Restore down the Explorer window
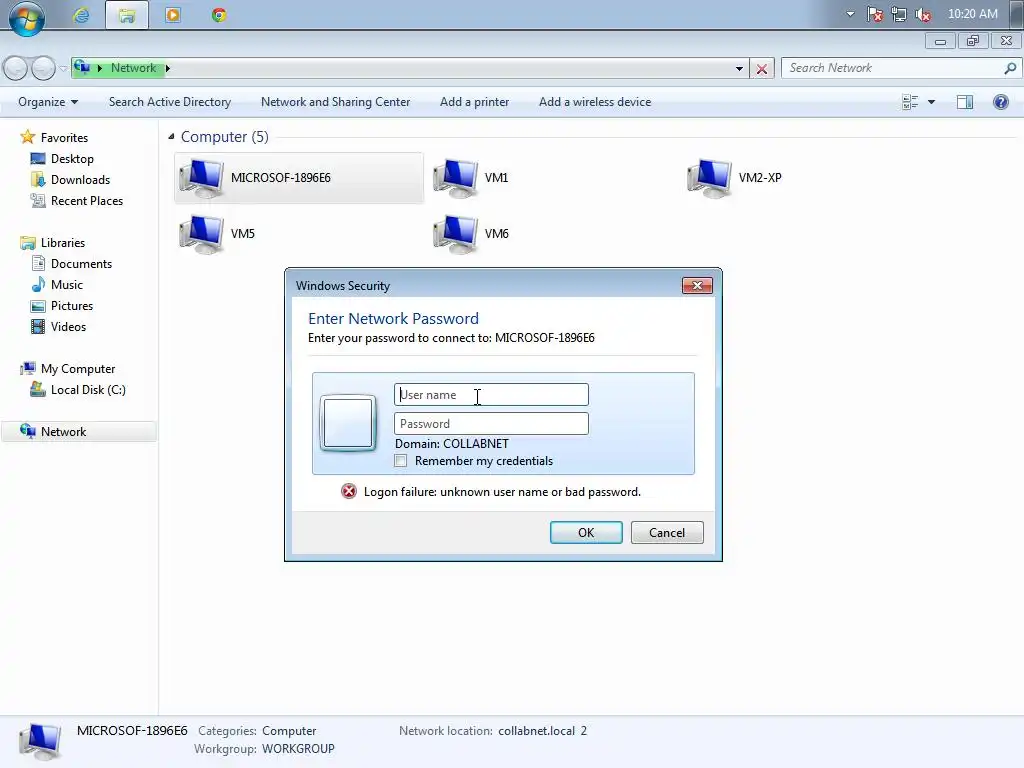1024x768 pixels. [x=973, y=40]
